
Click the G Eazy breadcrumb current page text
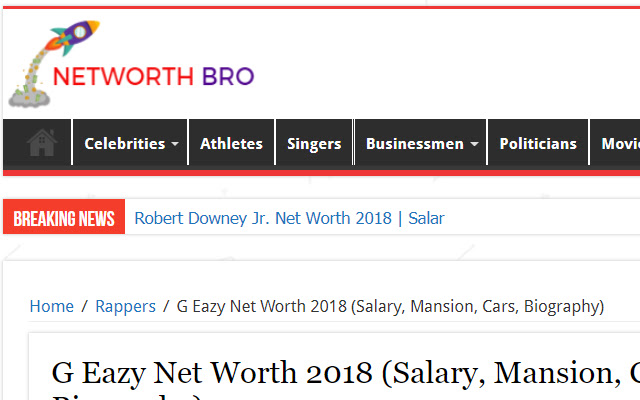(x=390, y=306)
